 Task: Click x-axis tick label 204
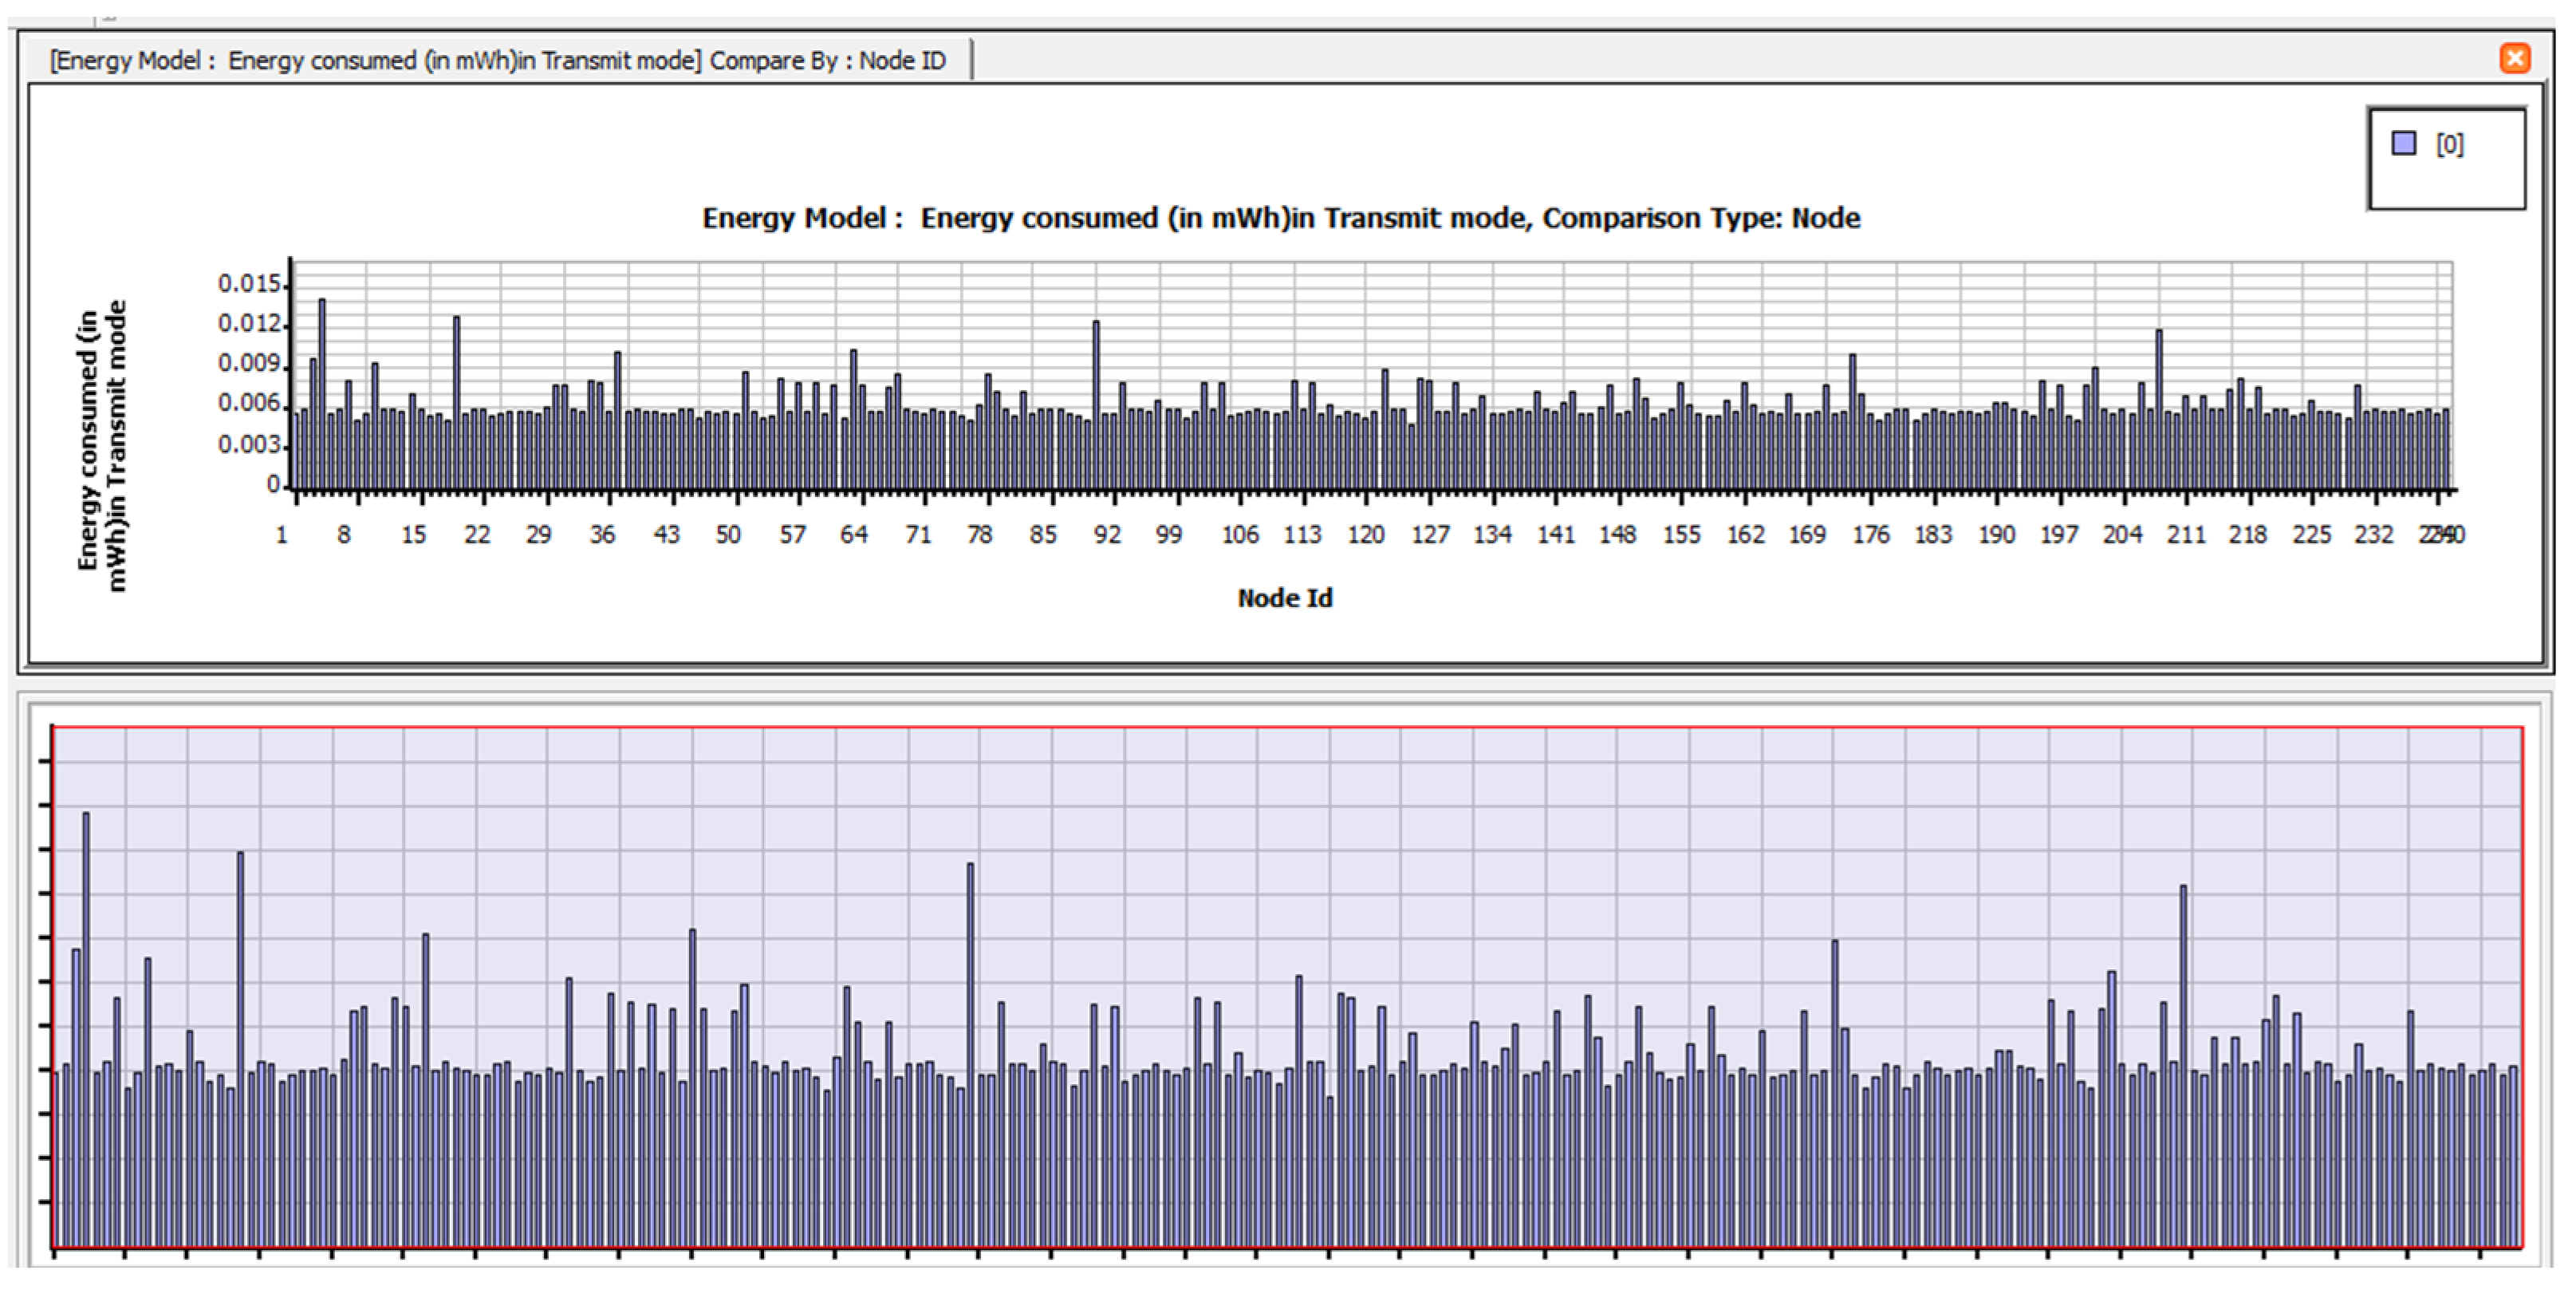point(2121,535)
